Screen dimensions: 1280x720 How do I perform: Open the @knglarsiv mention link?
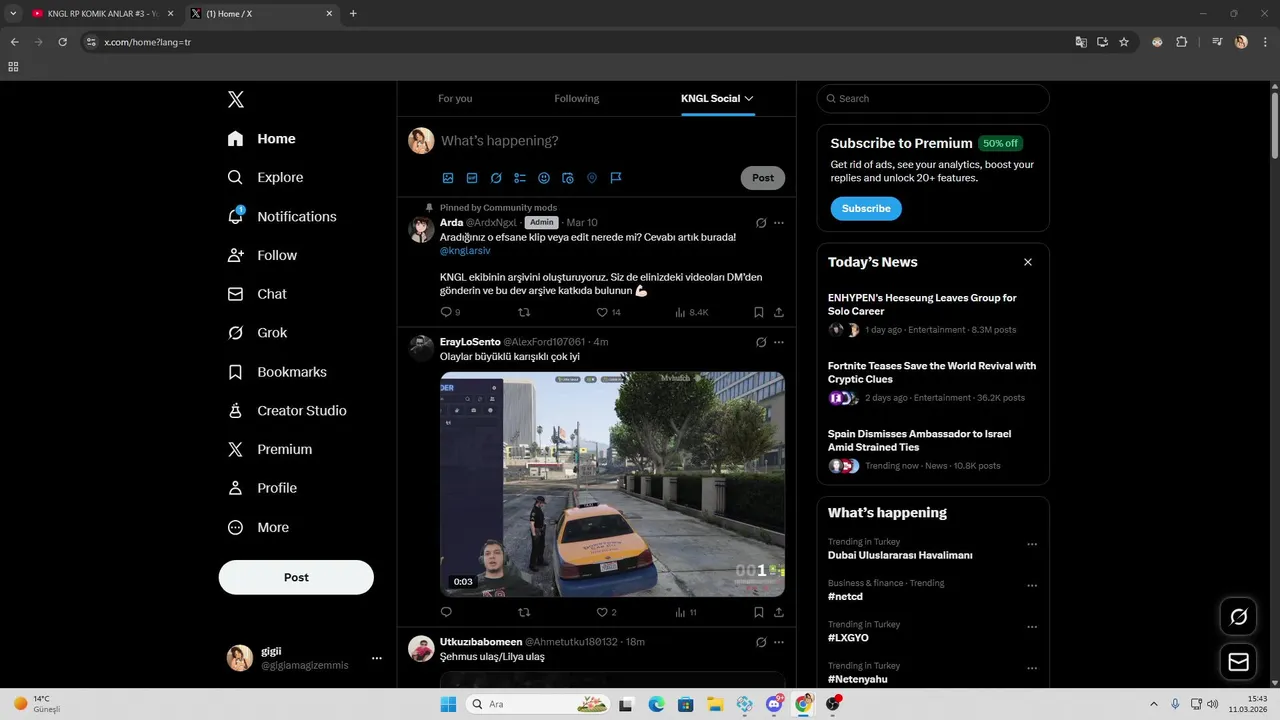click(465, 251)
